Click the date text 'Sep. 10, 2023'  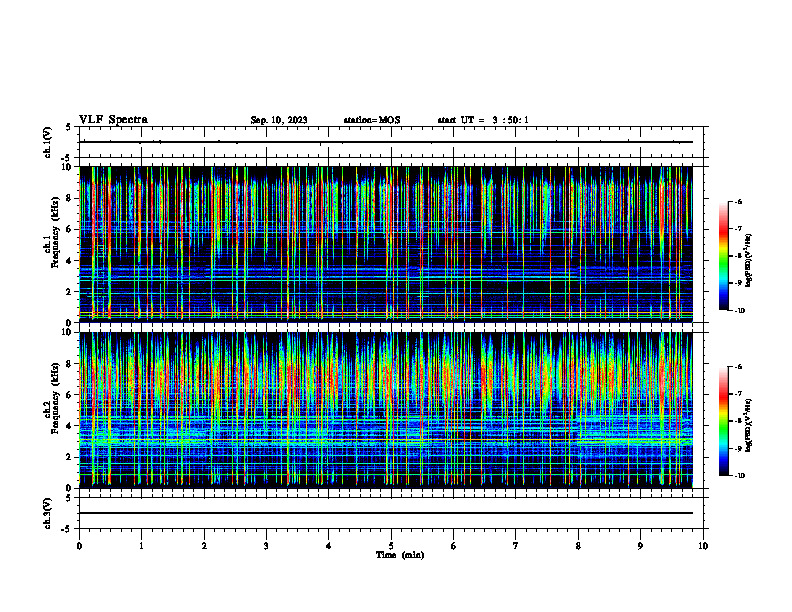pyautogui.click(x=279, y=120)
